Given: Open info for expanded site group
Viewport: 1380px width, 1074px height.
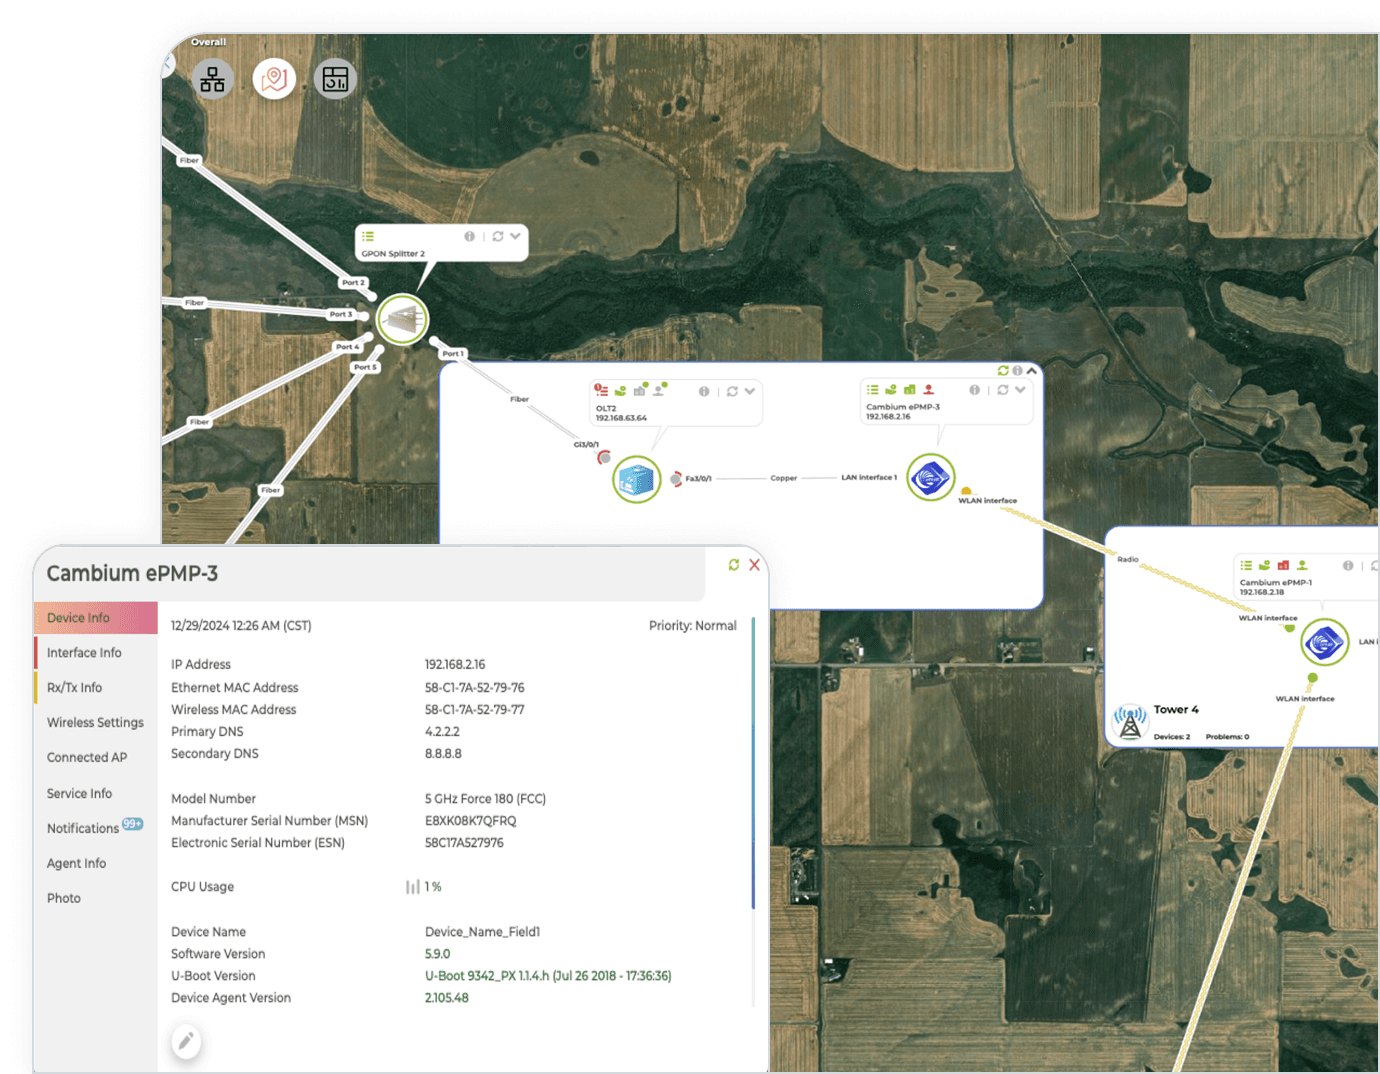Looking at the screenshot, I should (1017, 371).
